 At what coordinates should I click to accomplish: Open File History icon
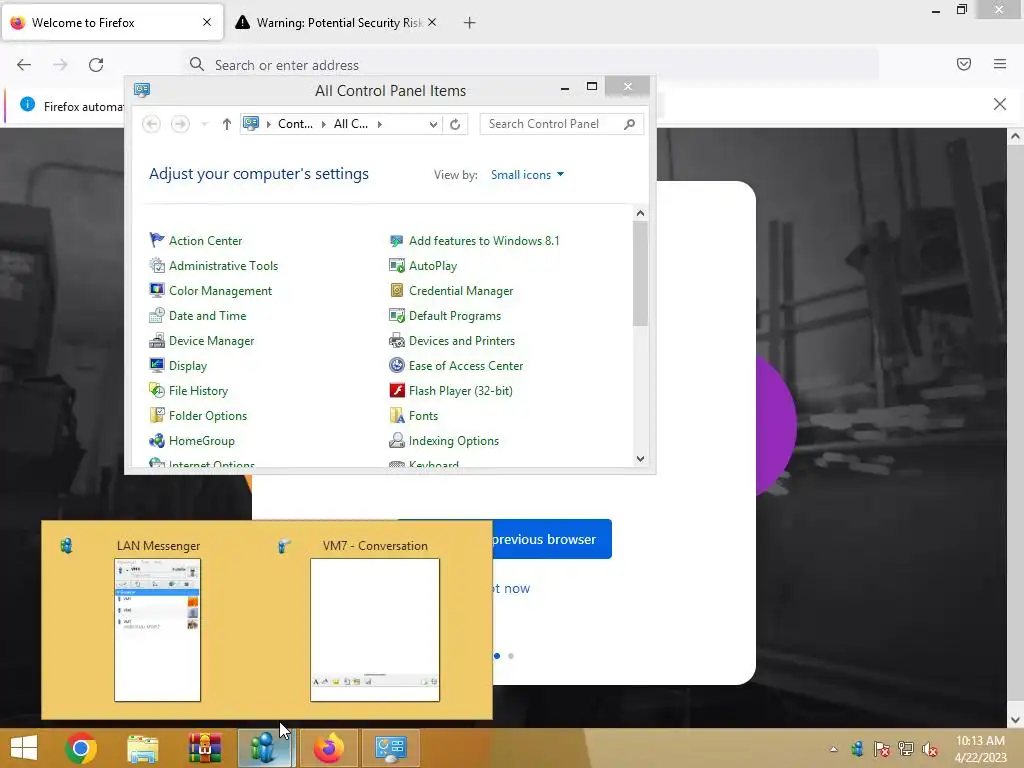(157, 391)
